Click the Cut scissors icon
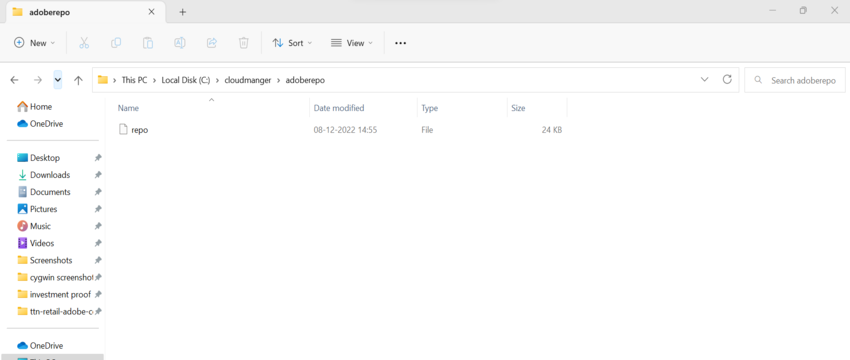 tap(84, 43)
